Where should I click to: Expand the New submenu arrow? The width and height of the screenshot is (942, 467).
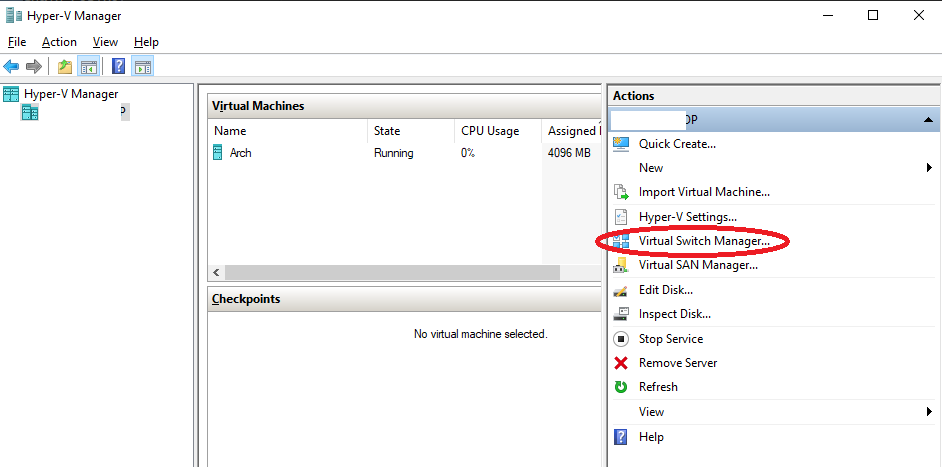[929, 168]
